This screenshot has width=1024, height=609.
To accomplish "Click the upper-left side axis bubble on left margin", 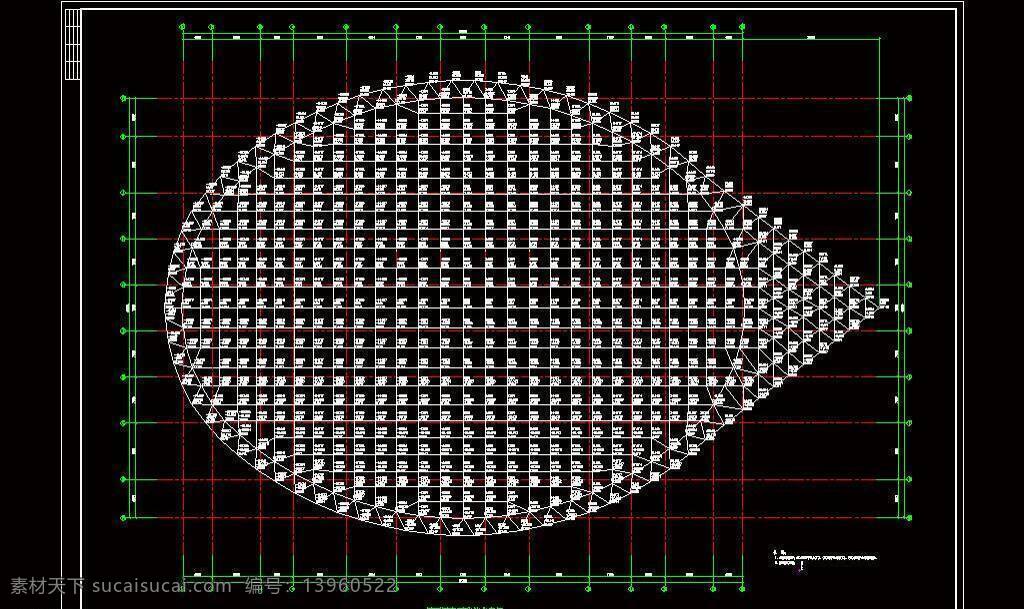I will pyautogui.click(x=123, y=99).
